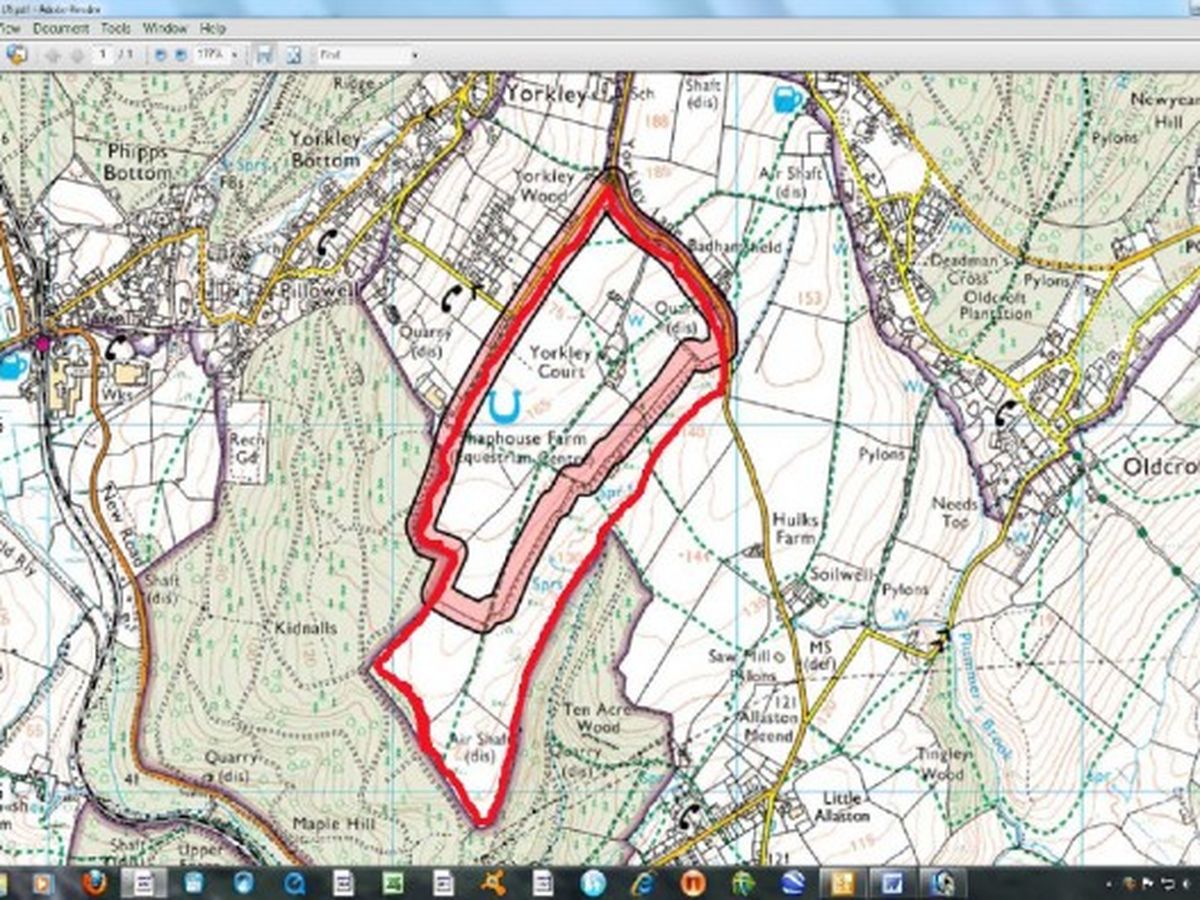This screenshot has width=1200, height=900.
Task: Open the Document menu
Action: point(61,29)
